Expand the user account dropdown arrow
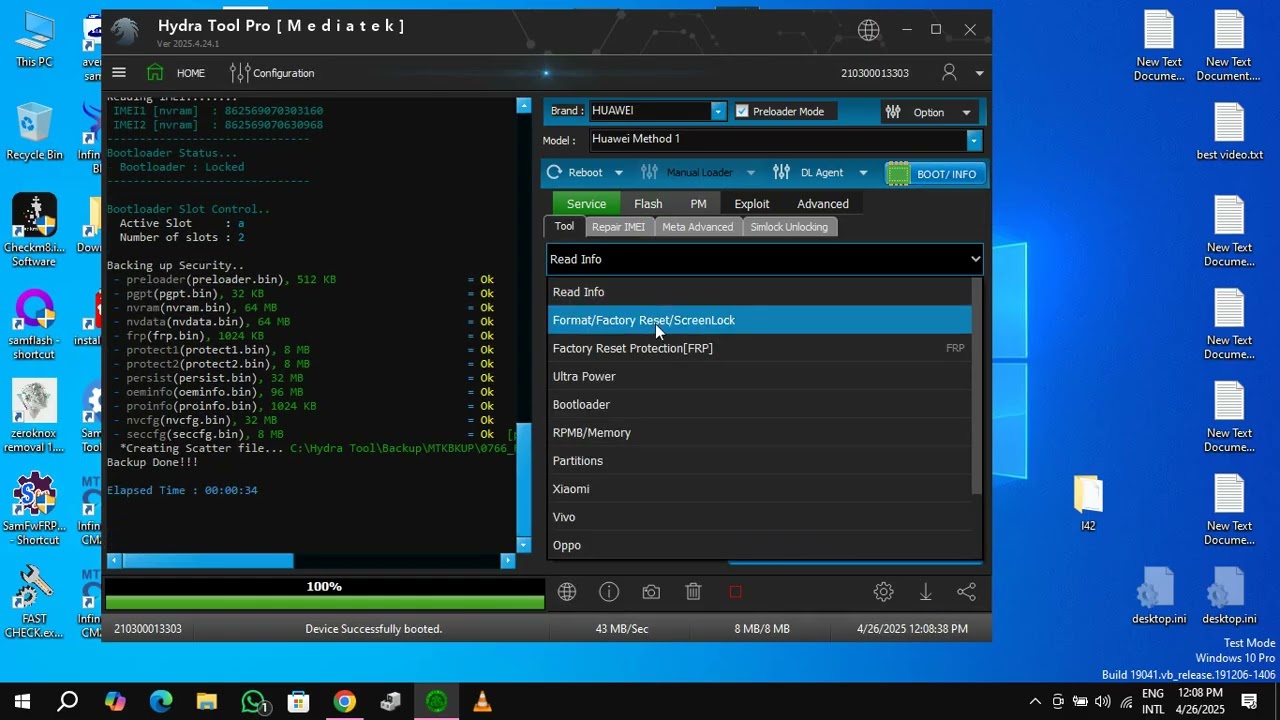 pos(979,73)
